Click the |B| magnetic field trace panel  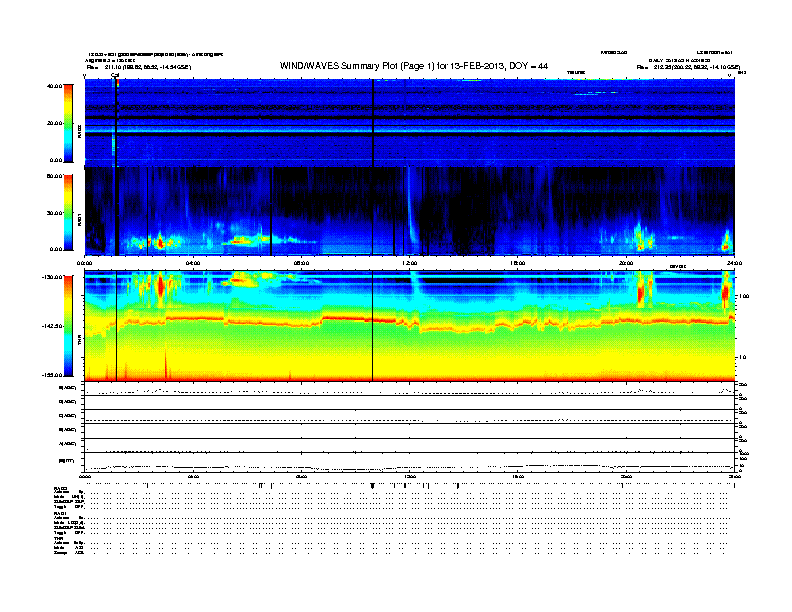click(410, 462)
